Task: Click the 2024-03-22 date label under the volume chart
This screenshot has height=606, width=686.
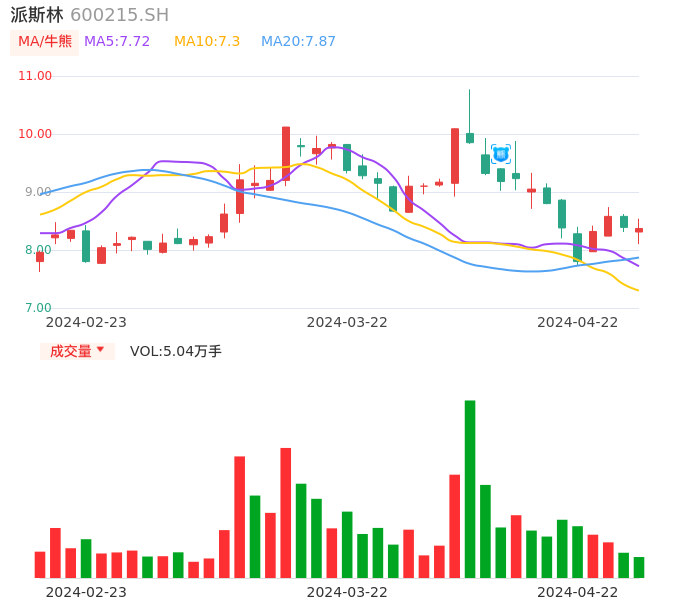Action: pyautogui.click(x=347, y=591)
